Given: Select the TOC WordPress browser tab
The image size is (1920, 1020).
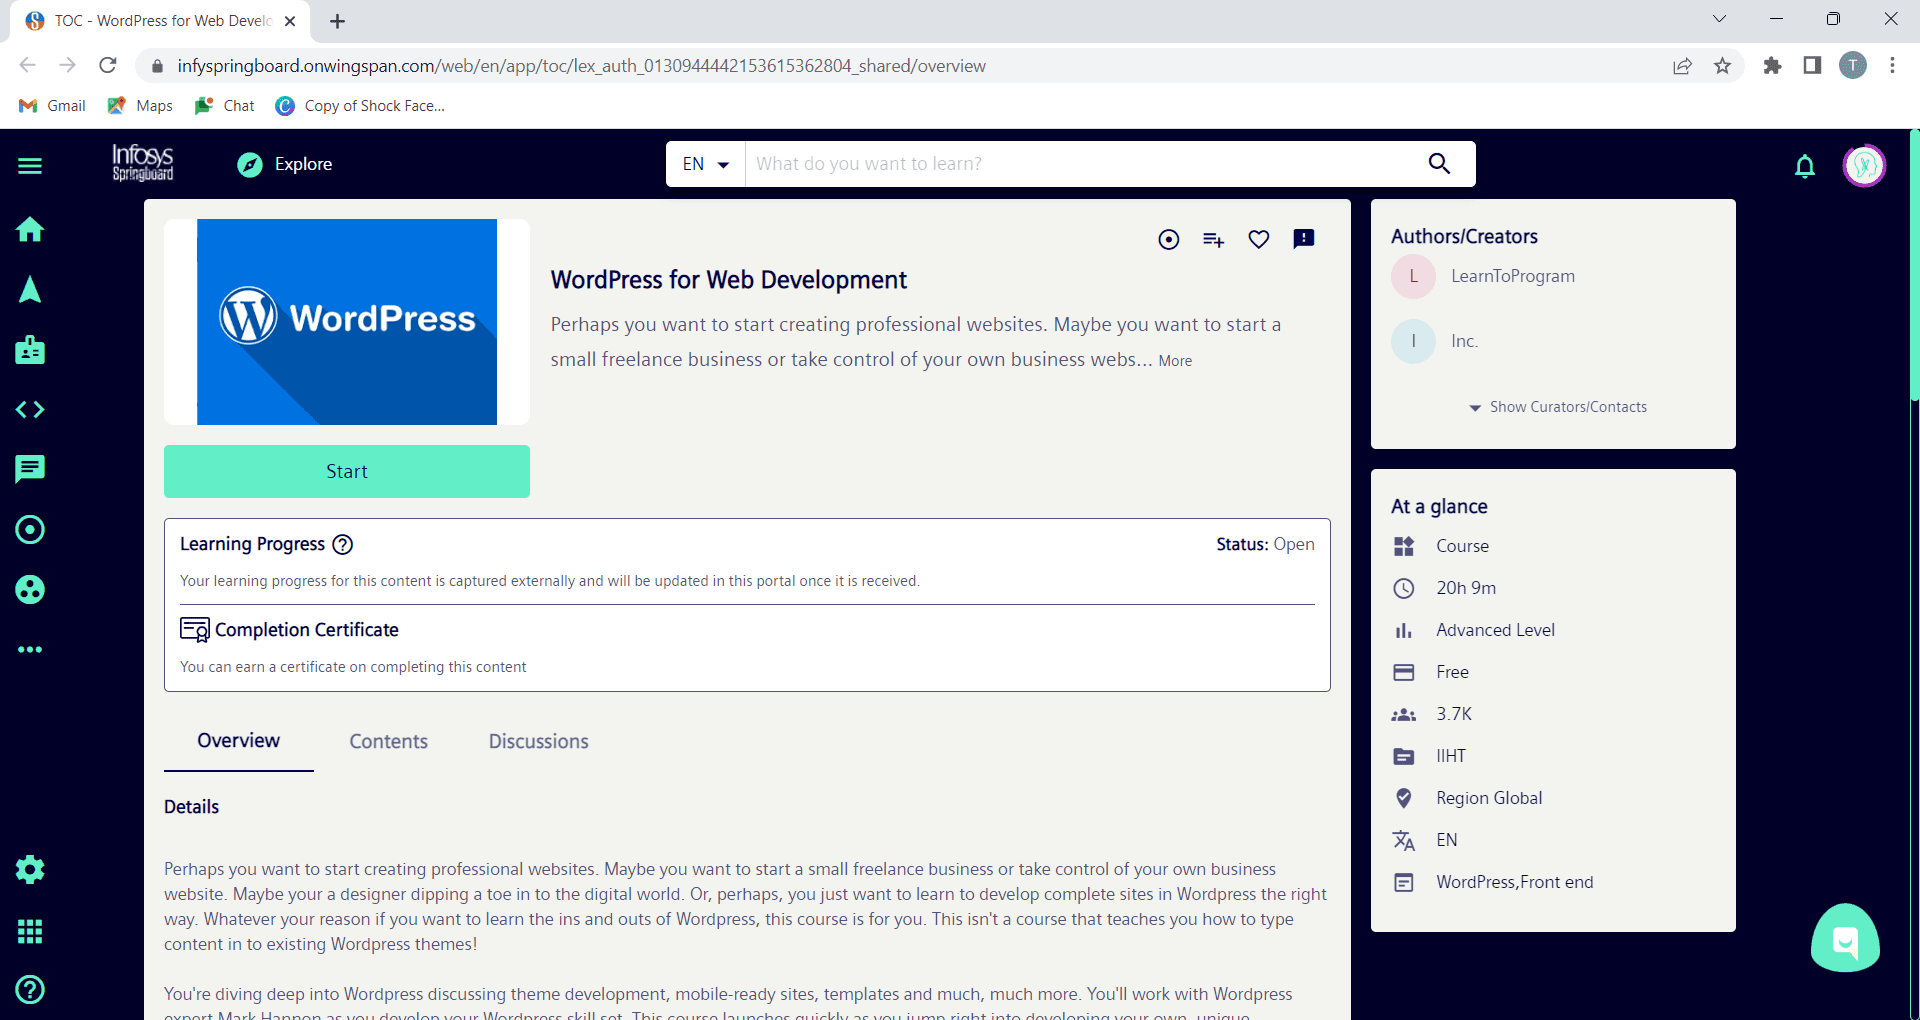Looking at the screenshot, I should (x=160, y=21).
